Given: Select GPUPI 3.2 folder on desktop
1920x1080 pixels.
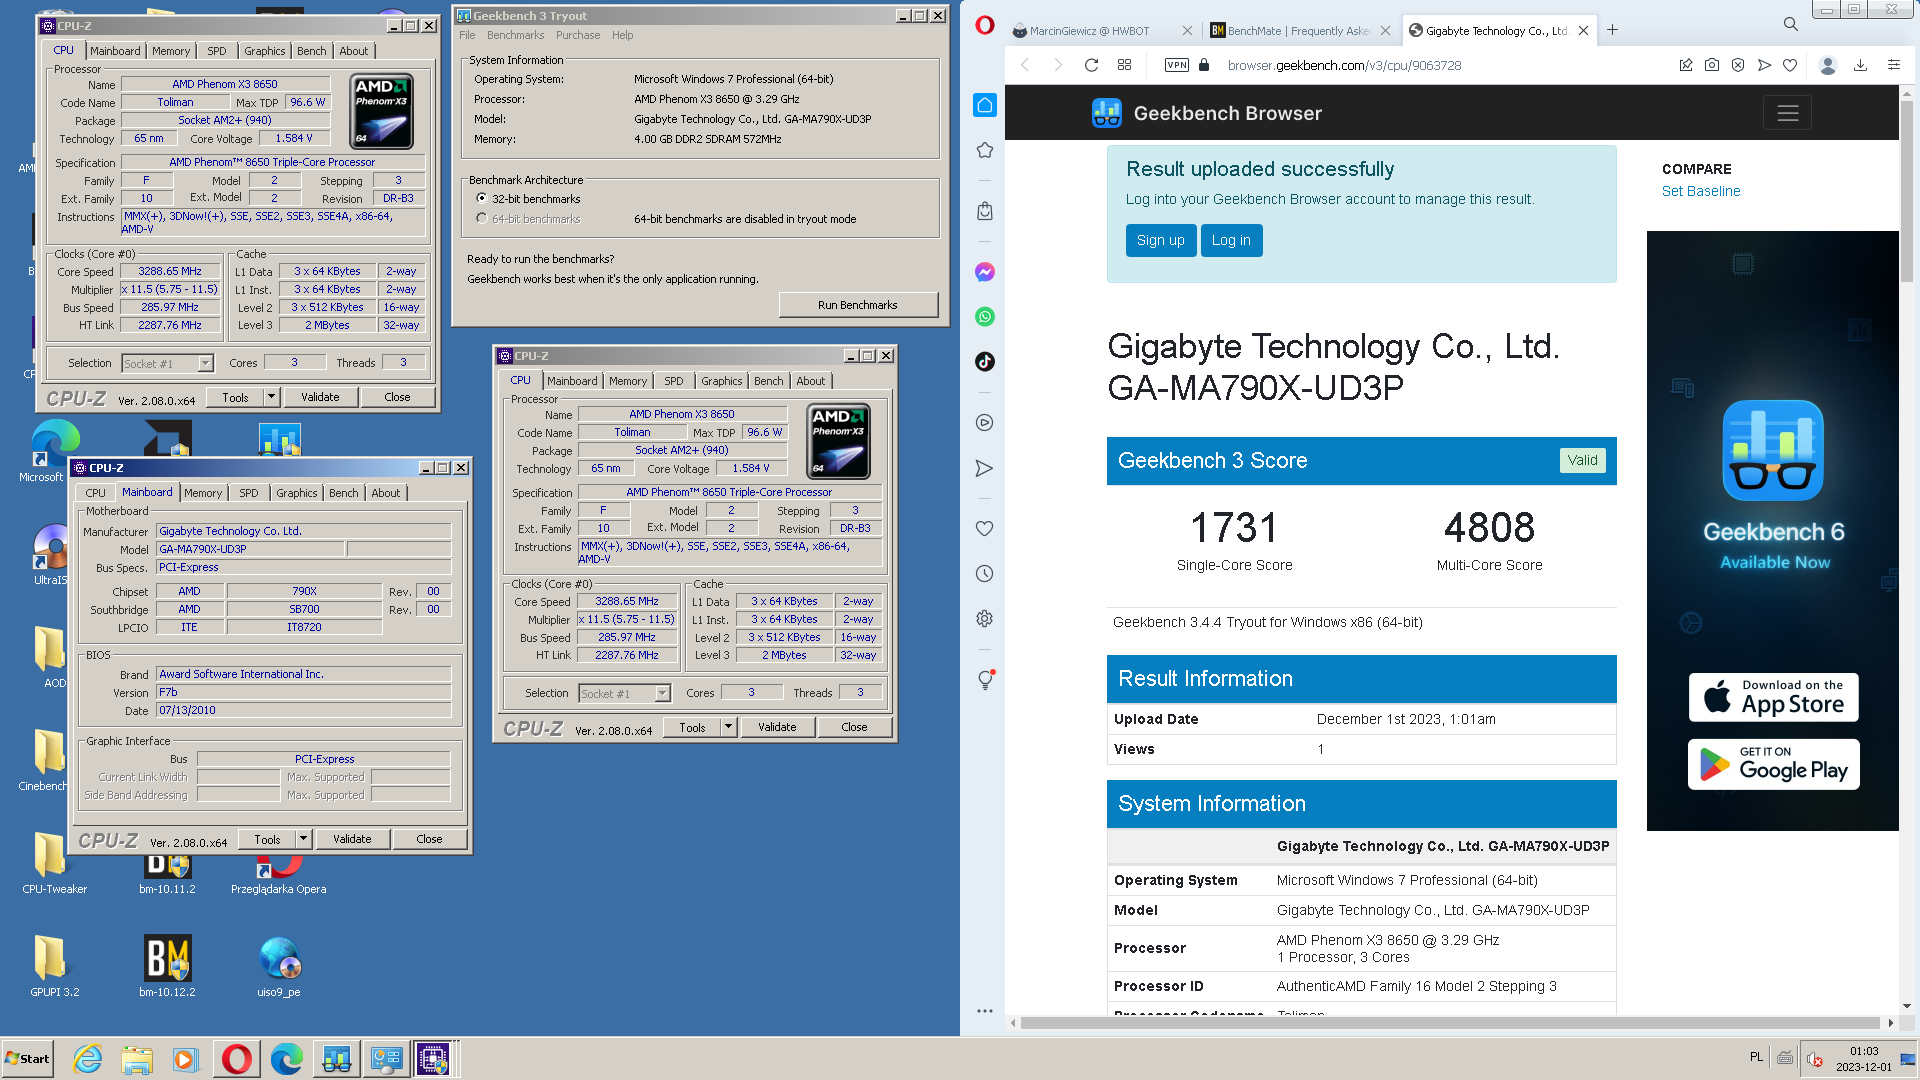Looking at the screenshot, I should click(54, 966).
